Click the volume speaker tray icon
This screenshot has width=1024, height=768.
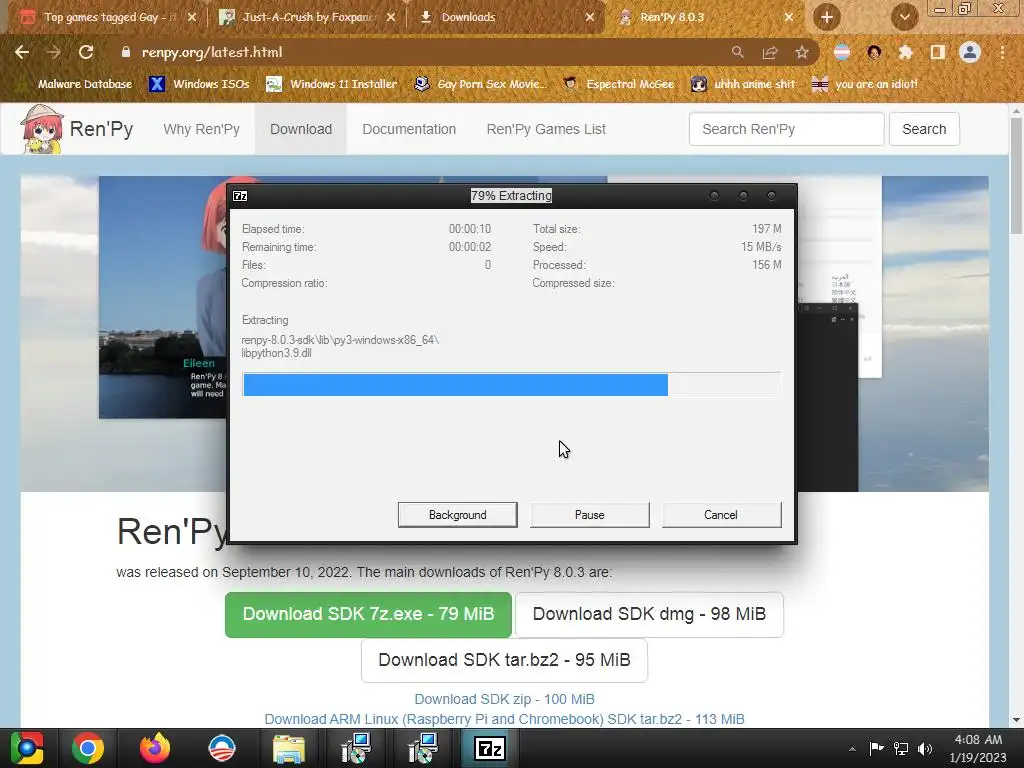click(x=925, y=748)
